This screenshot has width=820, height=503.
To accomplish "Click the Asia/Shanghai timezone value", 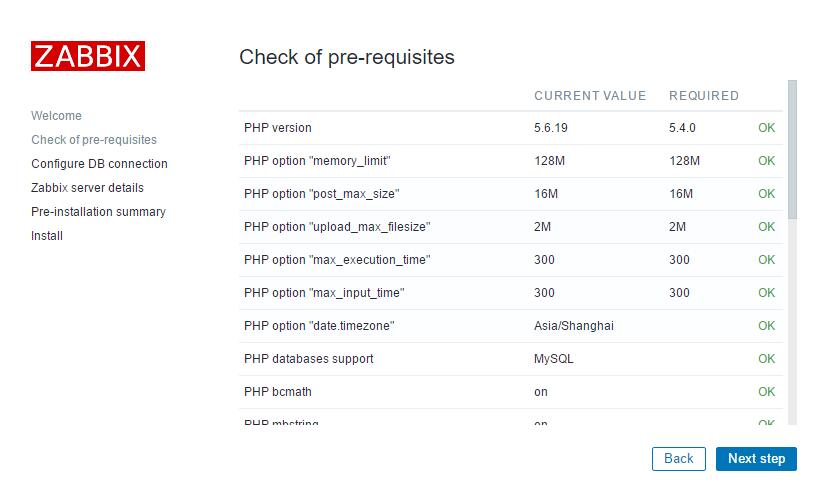I will [574, 326].
